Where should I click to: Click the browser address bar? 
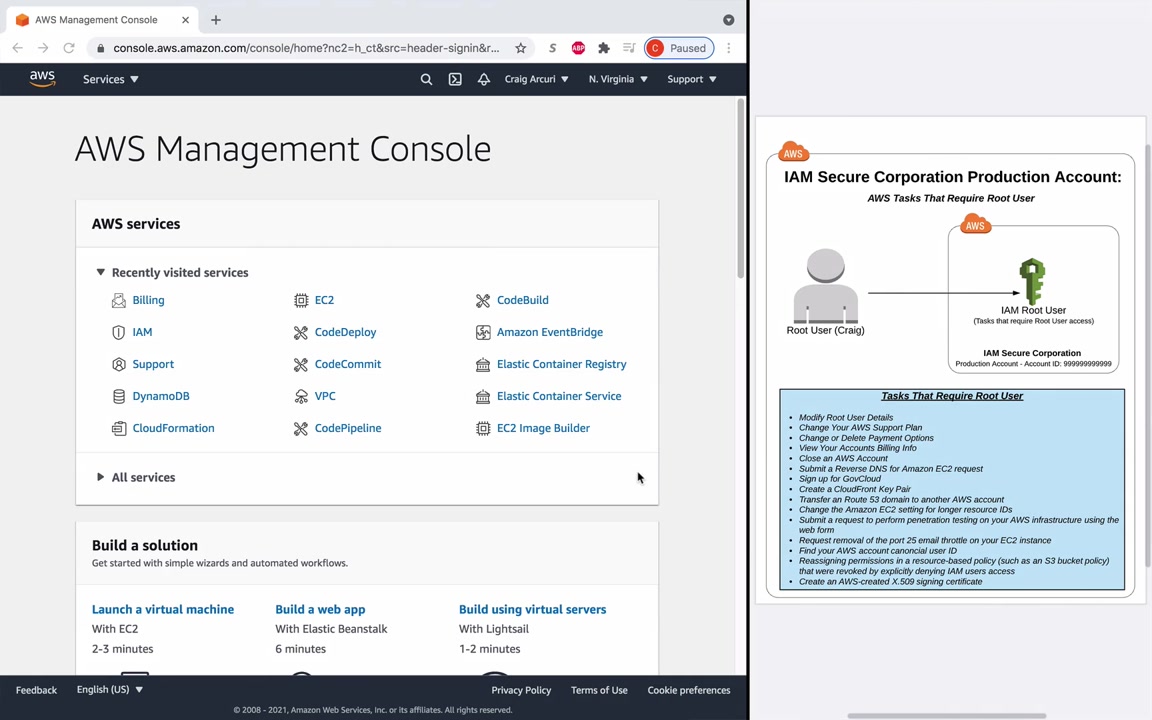pyautogui.click(x=306, y=48)
